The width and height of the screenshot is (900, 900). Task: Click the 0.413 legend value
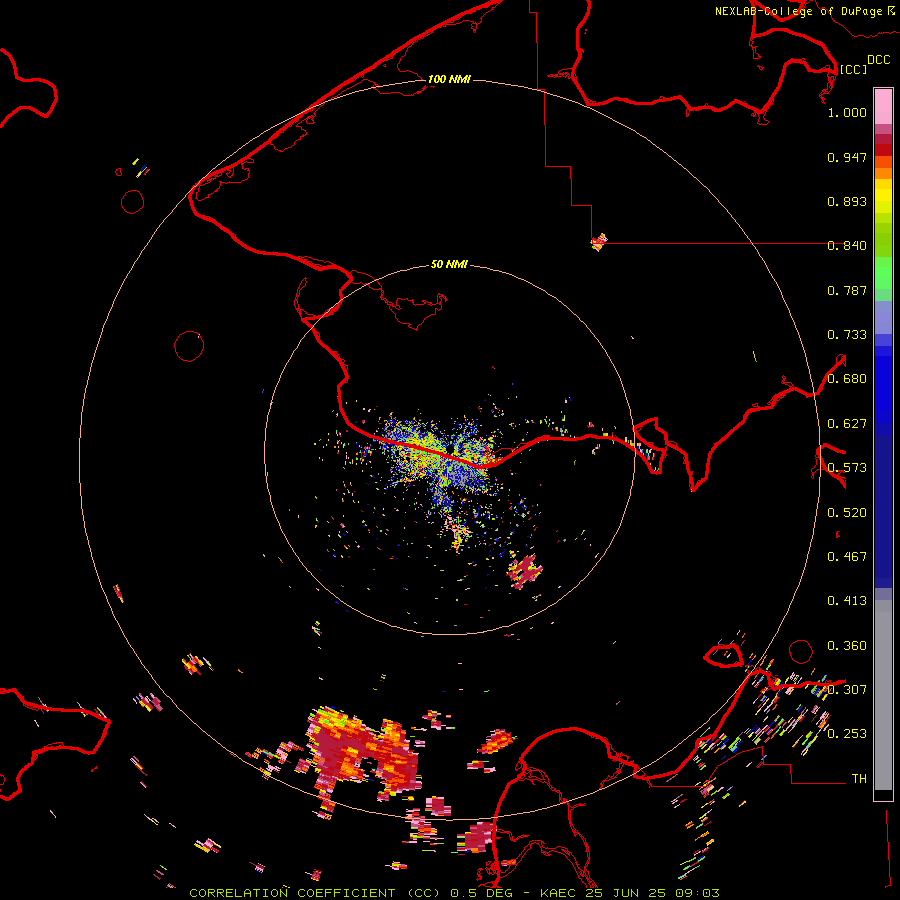coord(847,601)
